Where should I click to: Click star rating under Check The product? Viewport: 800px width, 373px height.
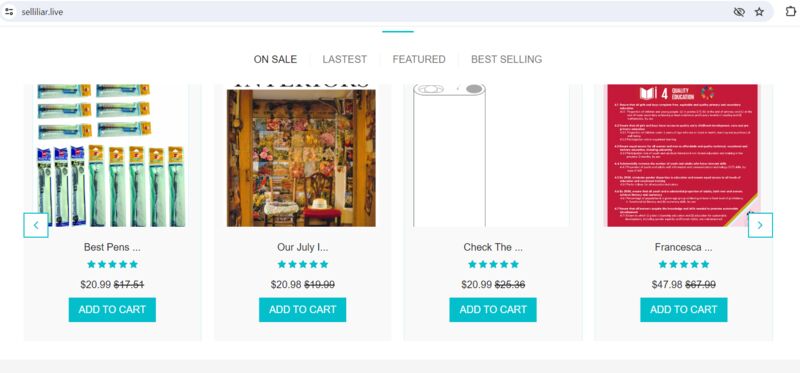tap(493, 264)
